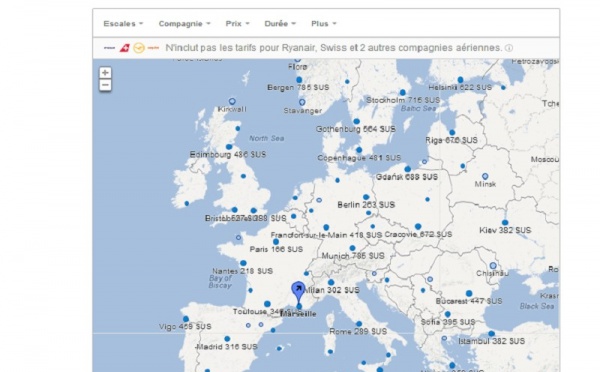The width and height of the screenshot is (600, 372).
Task: Click the Stavanger hollow marker
Action: pyautogui.click(x=302, y=102)
